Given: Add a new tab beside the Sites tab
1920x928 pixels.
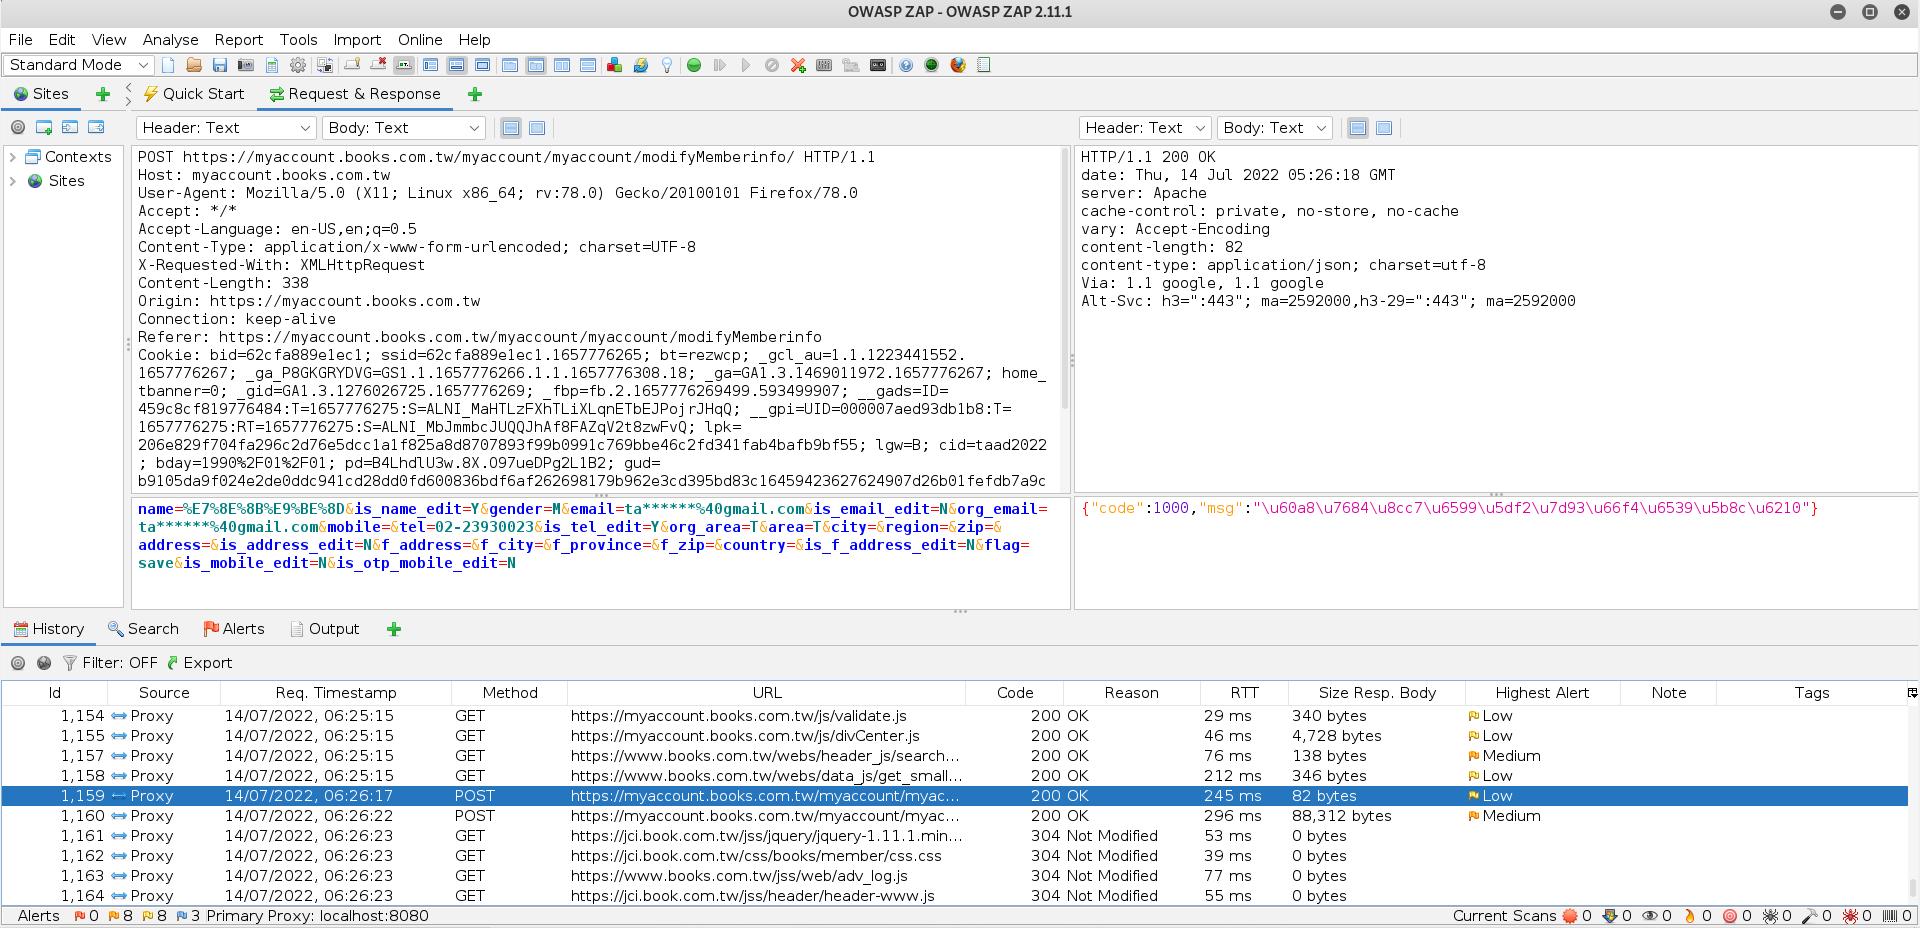Looking at the screenshot, I should 103,94.
